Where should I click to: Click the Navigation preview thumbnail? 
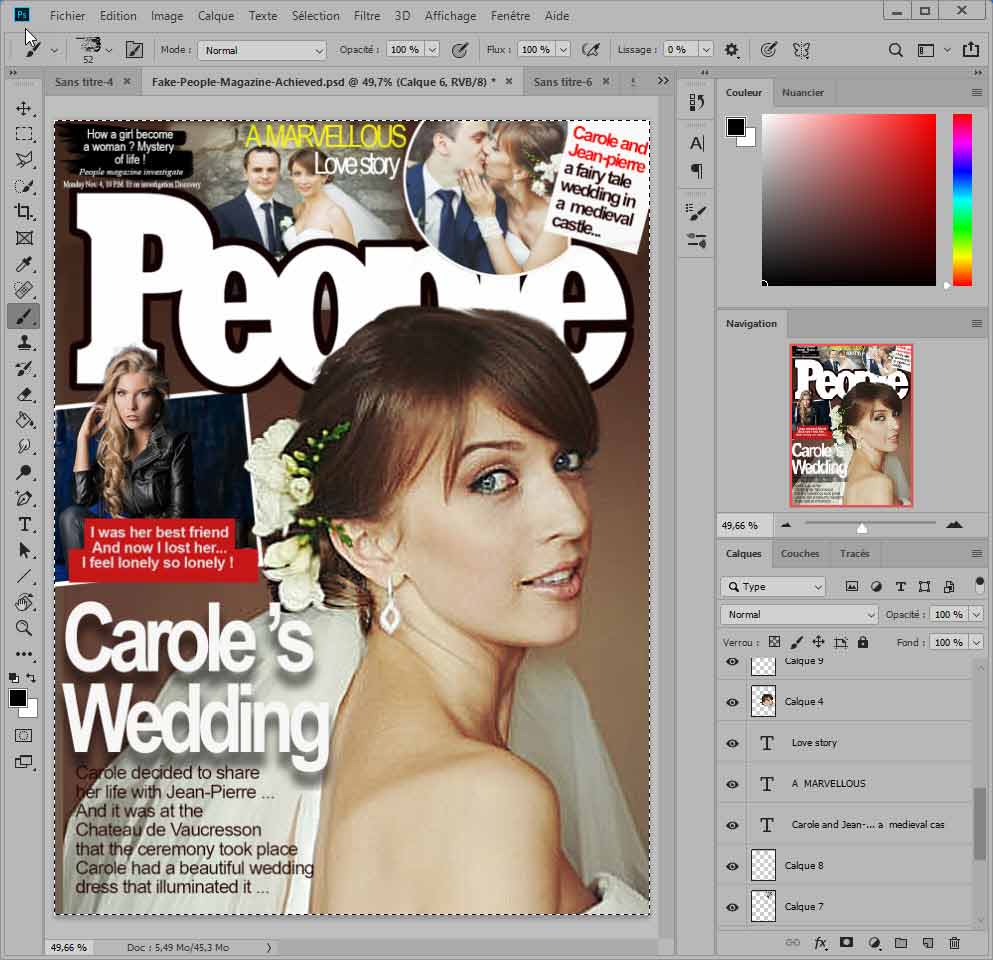(x=851, y=426)
